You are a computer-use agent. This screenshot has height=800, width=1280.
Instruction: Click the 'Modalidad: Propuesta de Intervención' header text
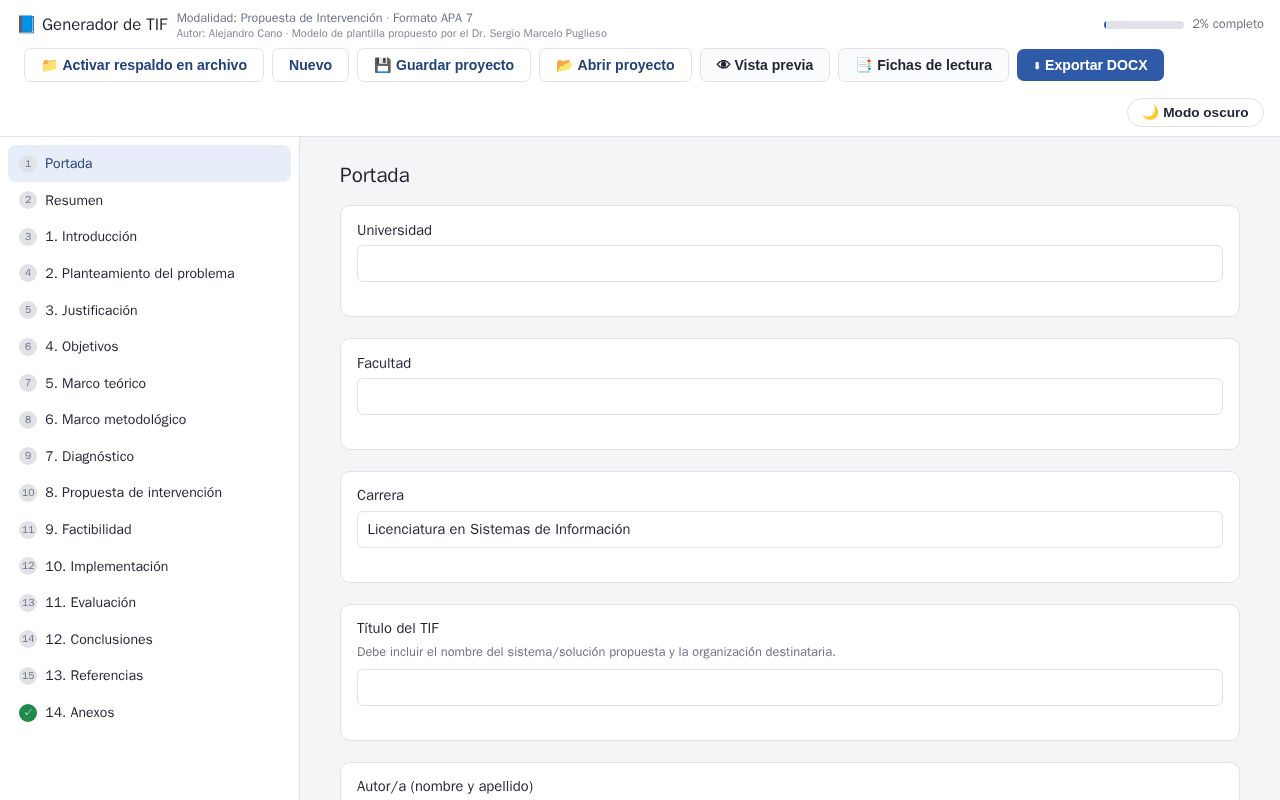click(x=325, y=18)
